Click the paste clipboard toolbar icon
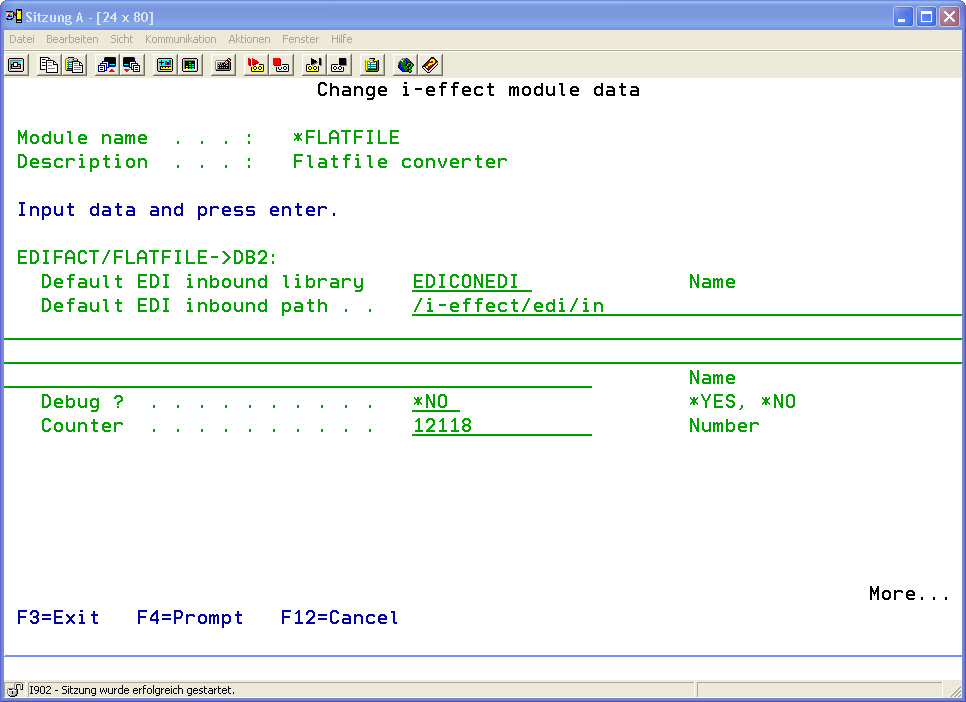The image size is (966, 702). [x=74, y=65]
